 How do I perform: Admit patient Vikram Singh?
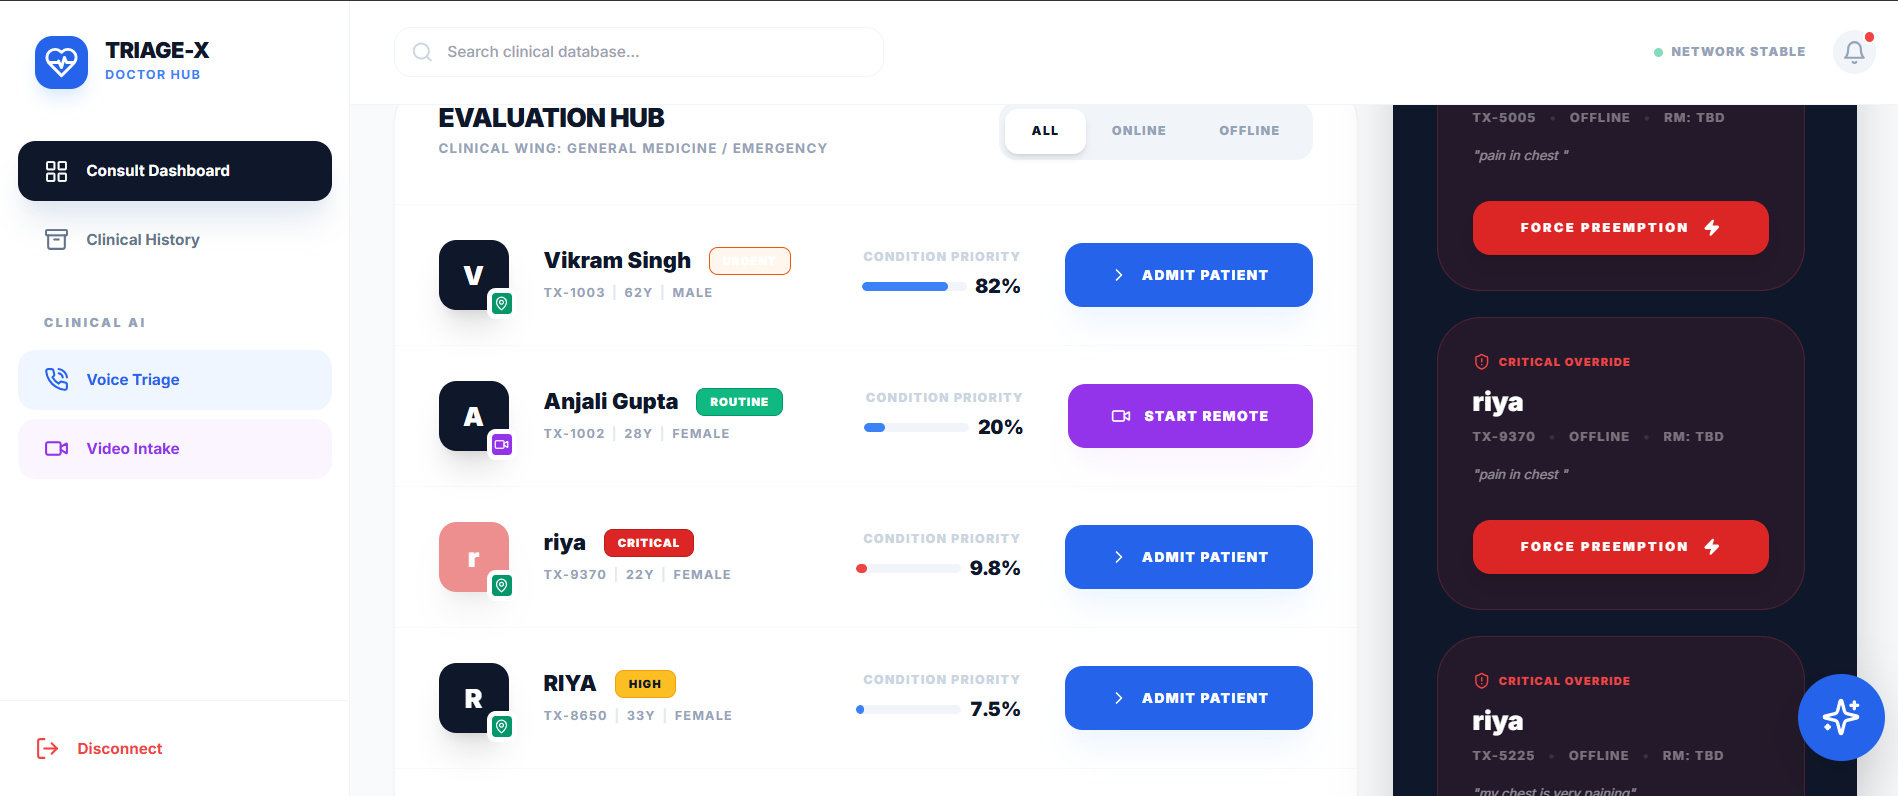(1188, 275)
